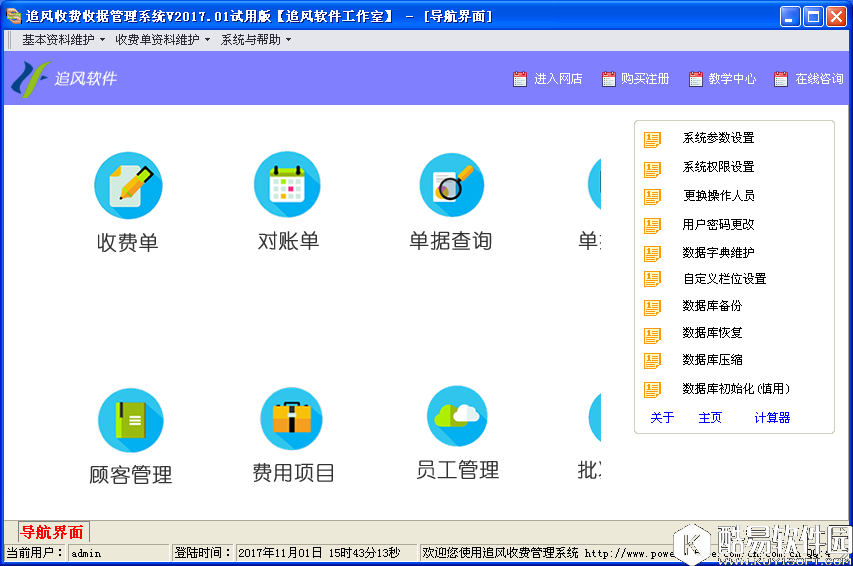Switch to the 导航界面 tab
853x566 pixels.
[x=52, y=532]
